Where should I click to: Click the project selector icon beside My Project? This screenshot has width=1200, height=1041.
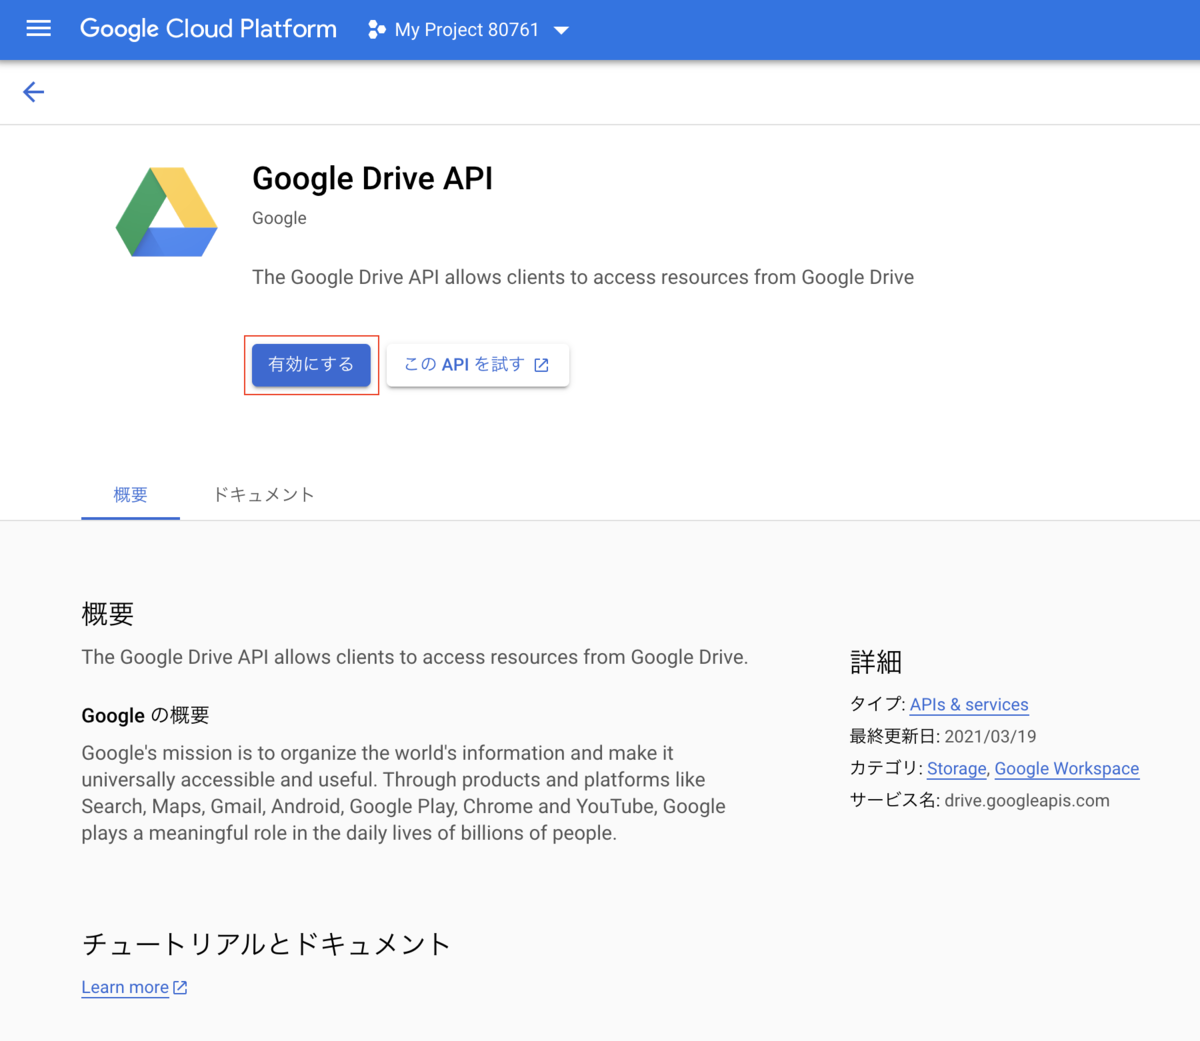[x=377, y=29]
